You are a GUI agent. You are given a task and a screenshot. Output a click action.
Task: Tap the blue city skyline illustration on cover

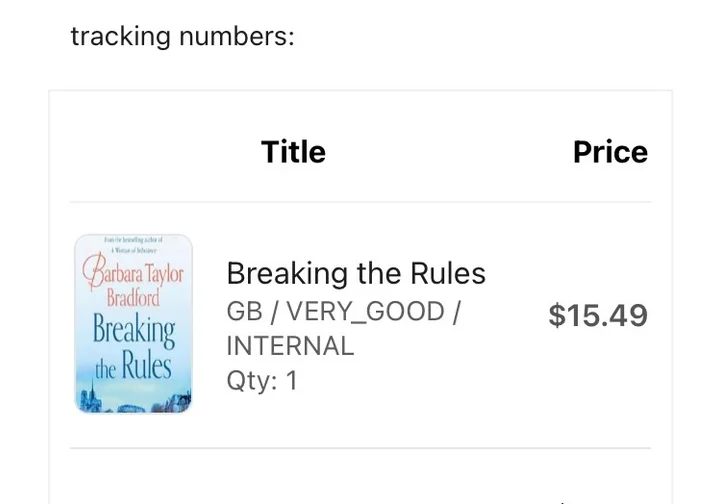tap(133, 401)
